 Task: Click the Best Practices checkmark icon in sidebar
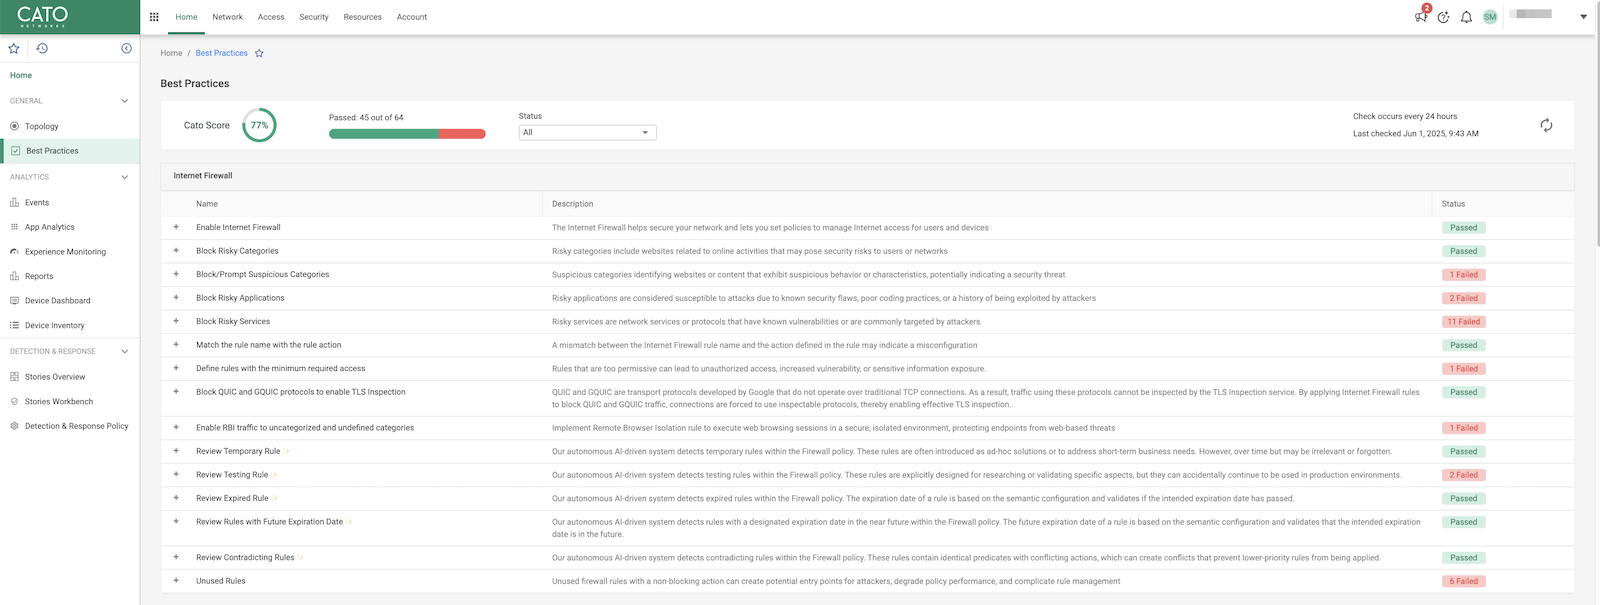[x=15, y=151]
